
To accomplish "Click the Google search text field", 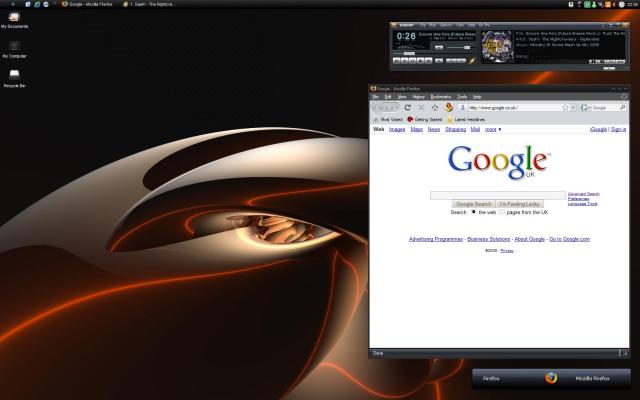I will tap(497, 194).
